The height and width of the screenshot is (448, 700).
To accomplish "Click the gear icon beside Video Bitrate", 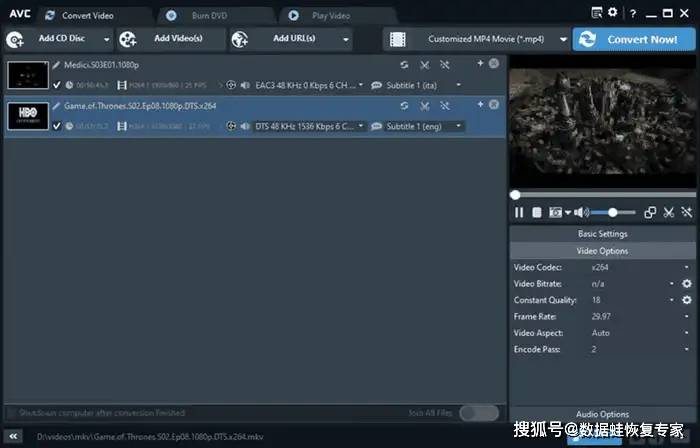I will (x=686, y=284).
